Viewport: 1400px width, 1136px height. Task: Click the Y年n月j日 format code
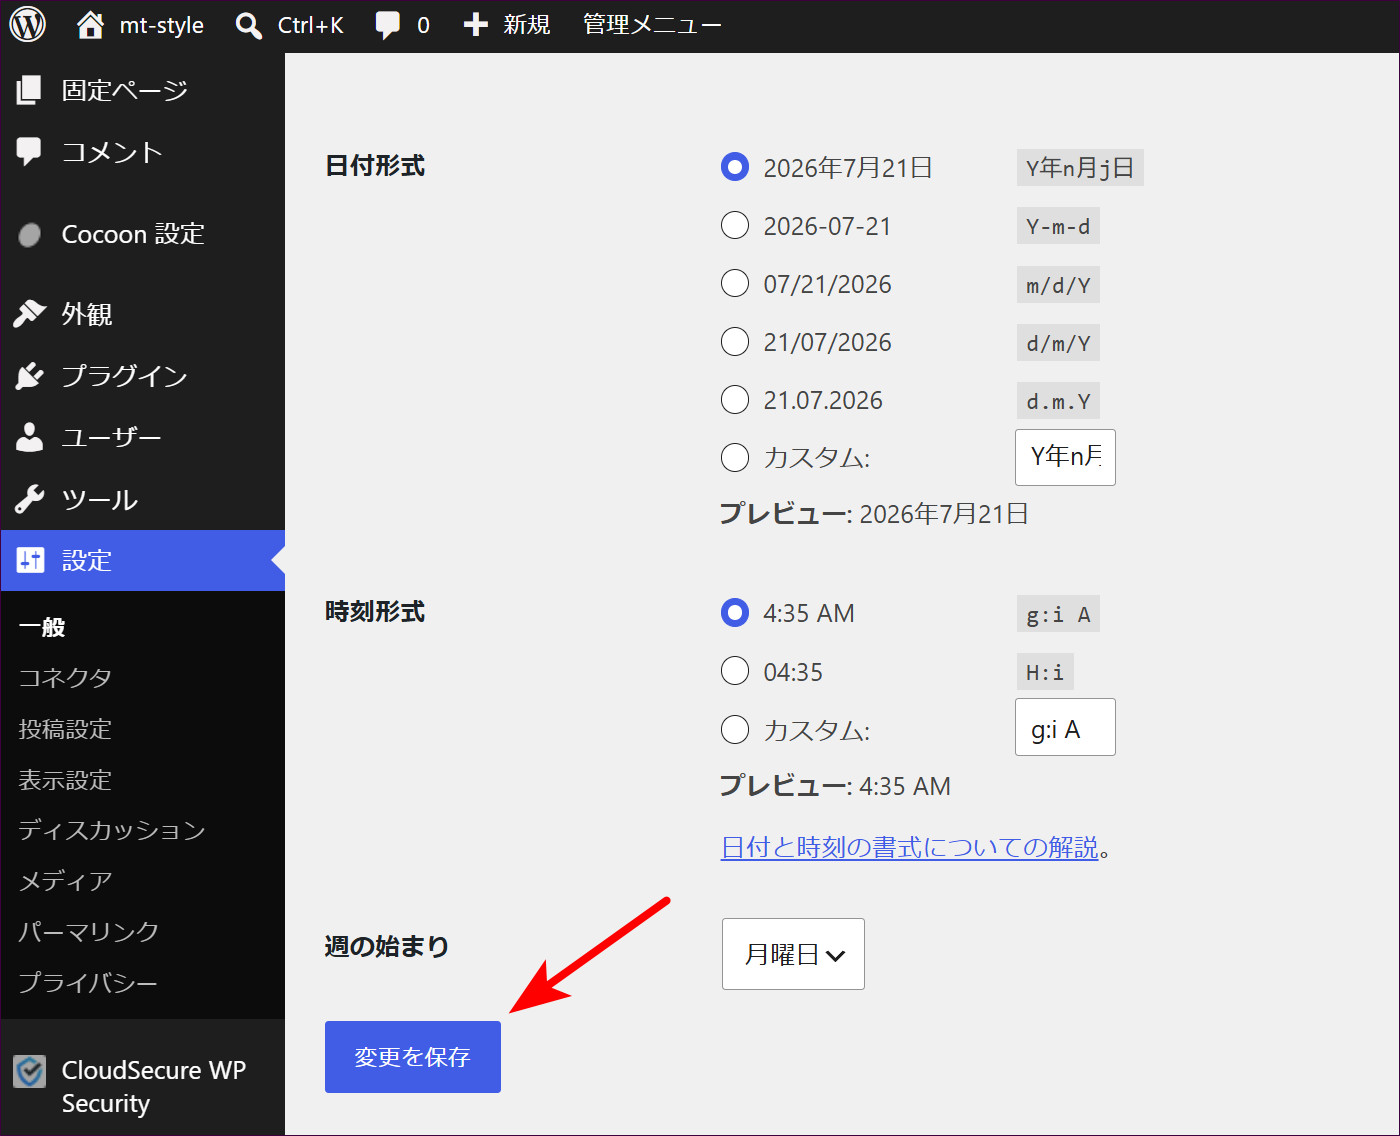[1080, 167]
